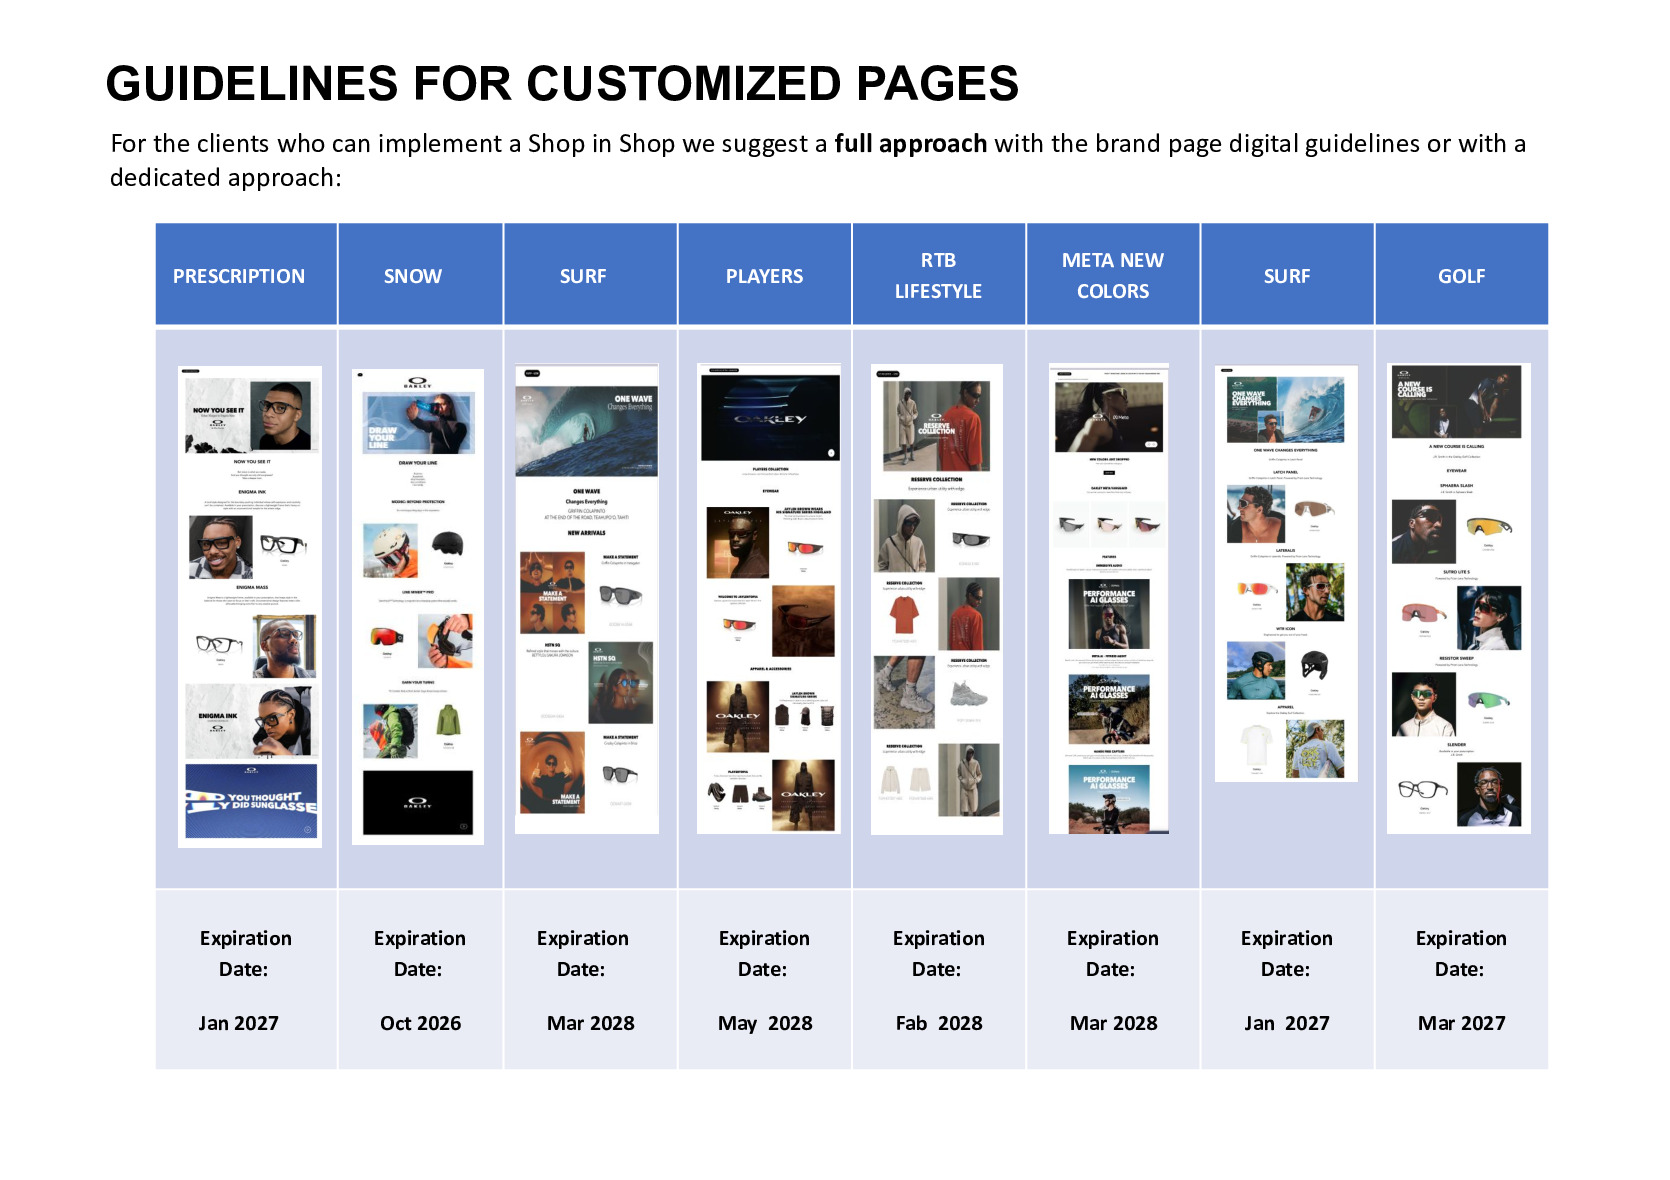Select the Oct 2026 expiration date
This screenshot has width=1670, height=1180.
click(421, 1023)
